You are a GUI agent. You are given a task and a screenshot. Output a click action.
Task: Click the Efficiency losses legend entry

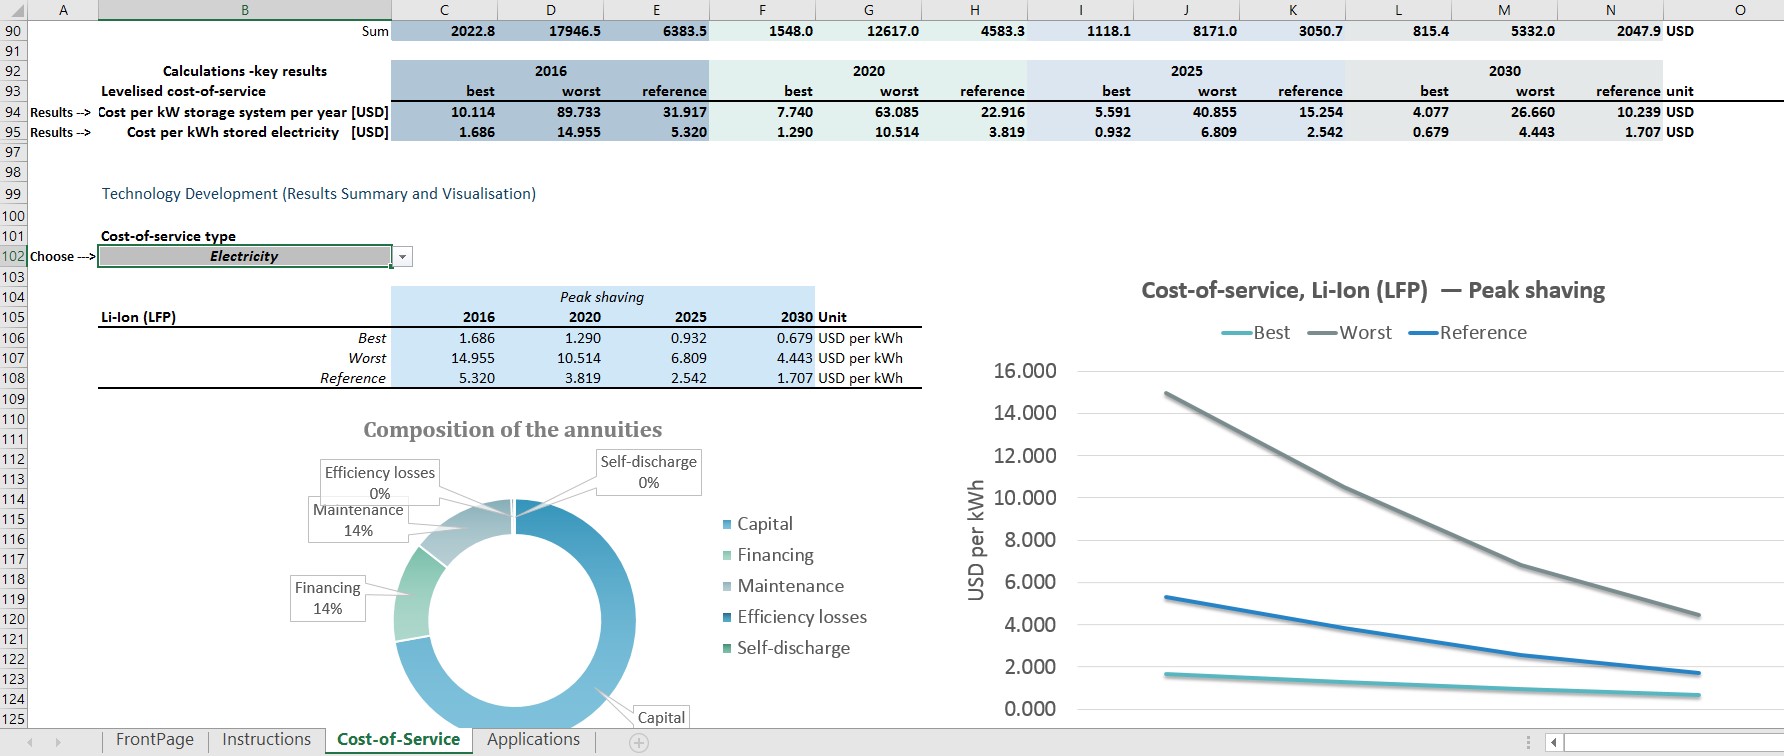coord(795,617)
